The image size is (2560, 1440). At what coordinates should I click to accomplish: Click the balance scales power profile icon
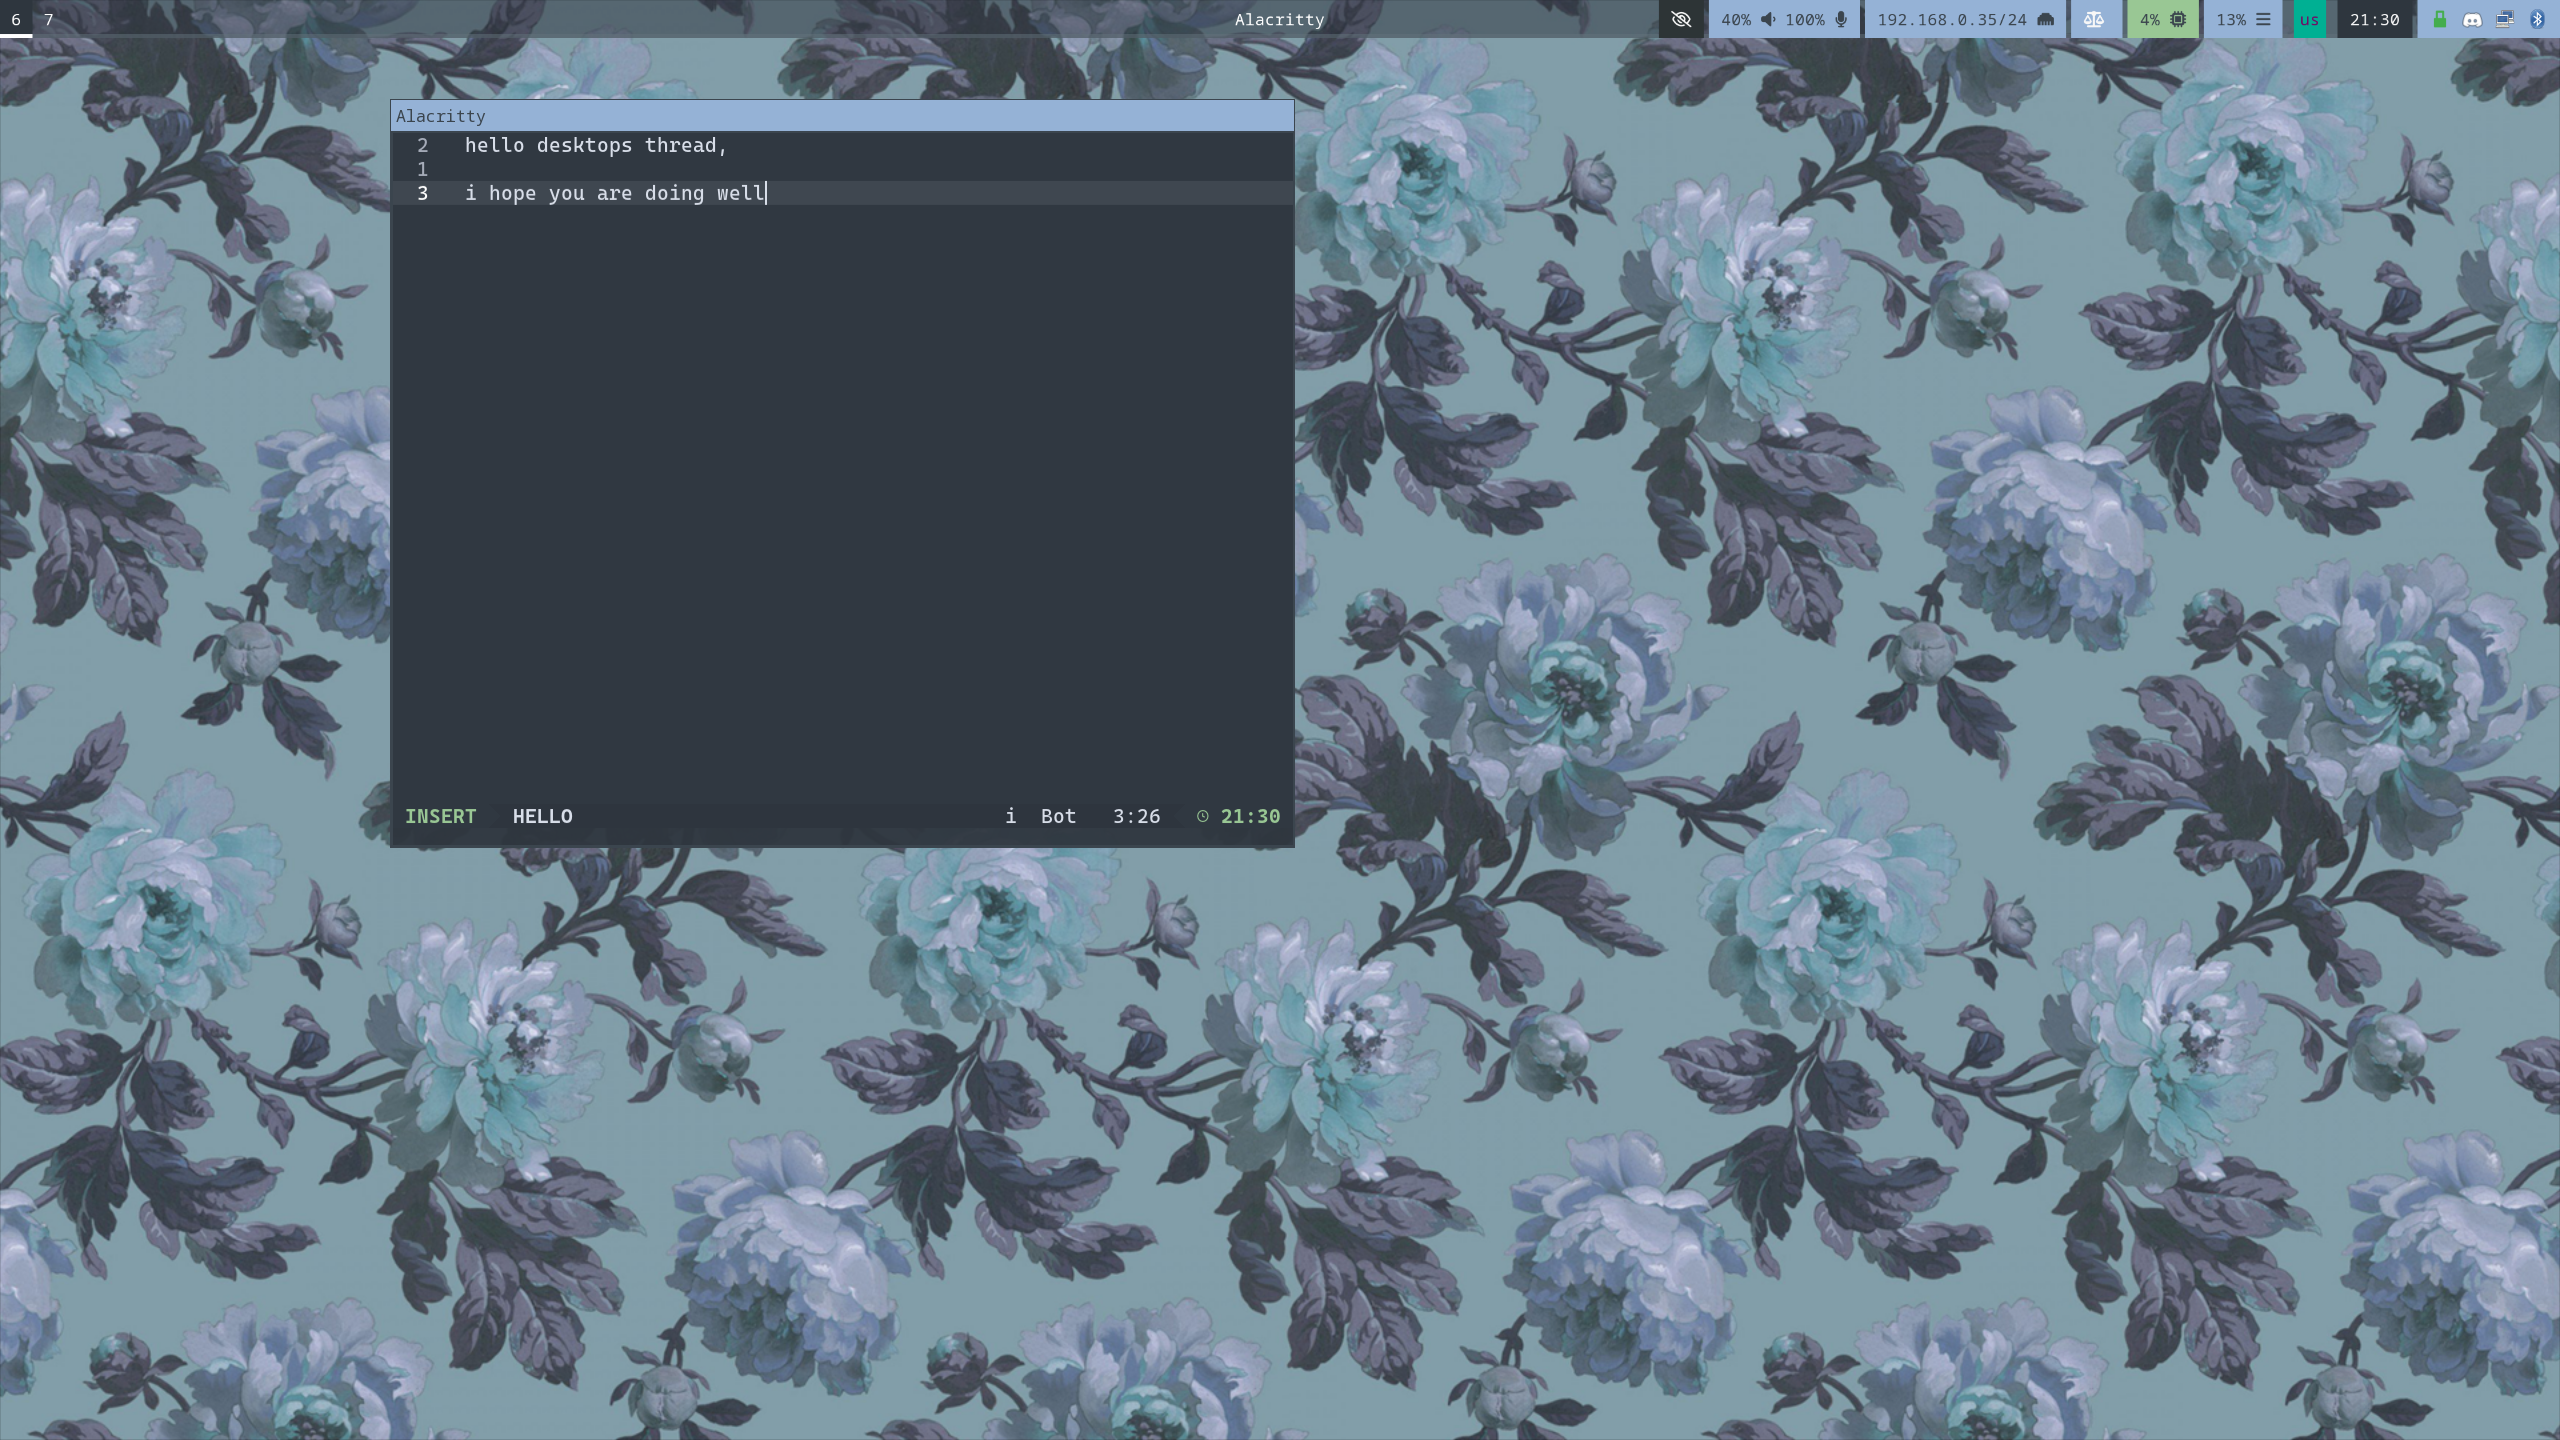pos(2094,19)
